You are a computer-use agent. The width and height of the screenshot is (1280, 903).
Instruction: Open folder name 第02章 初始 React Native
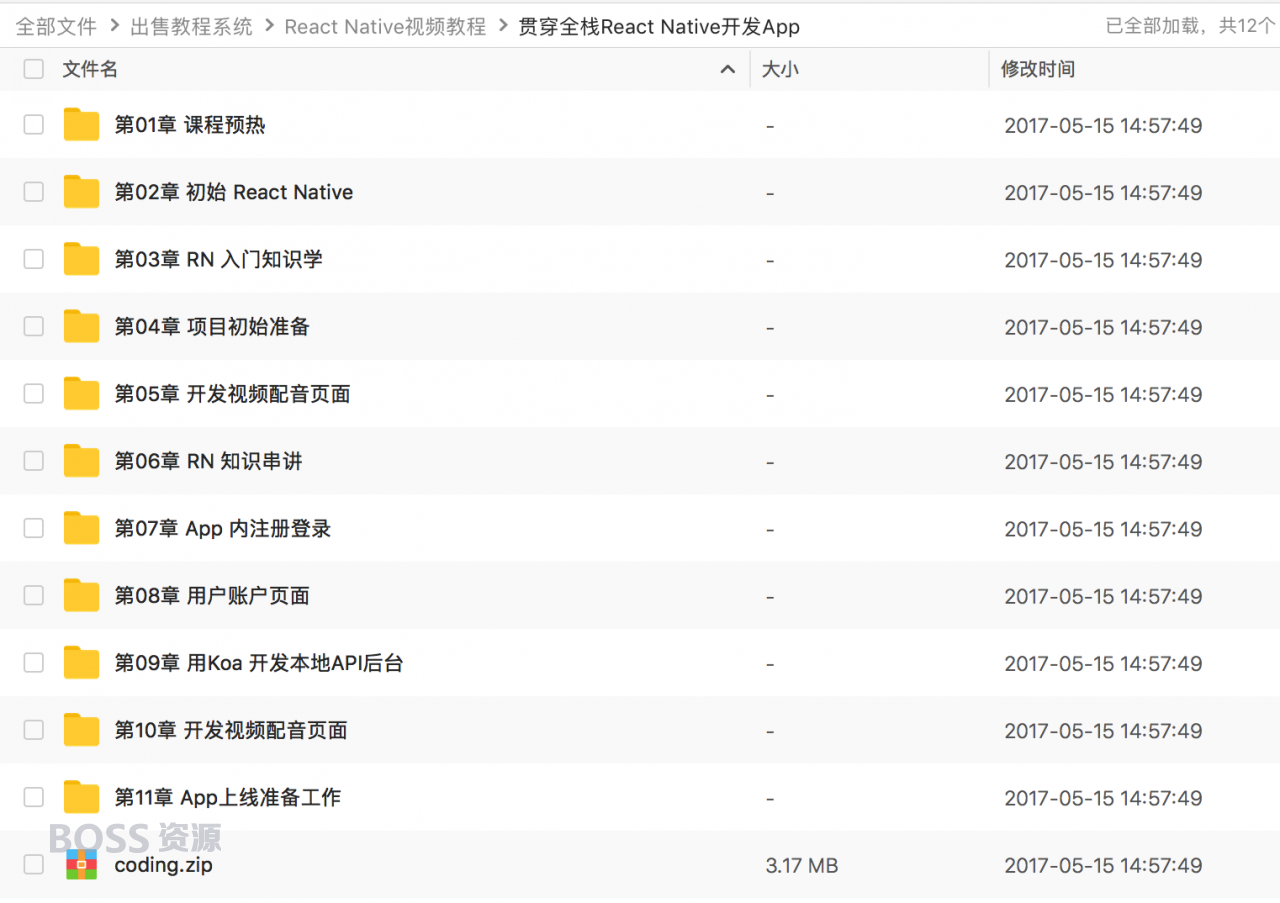coord(234,192)
